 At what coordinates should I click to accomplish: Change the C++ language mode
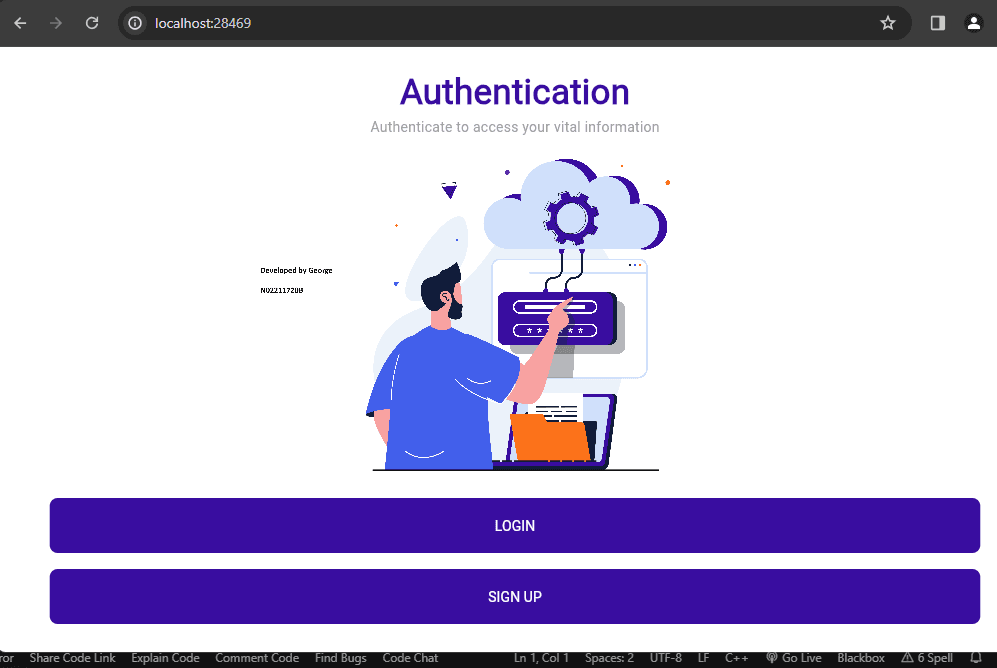pyautogui.click(x=736, y=658)
